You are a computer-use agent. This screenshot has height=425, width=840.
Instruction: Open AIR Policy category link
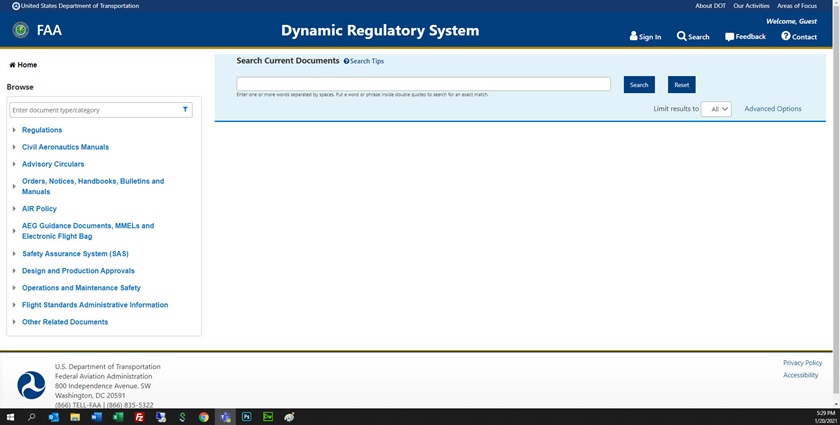(x=39, y=208)
